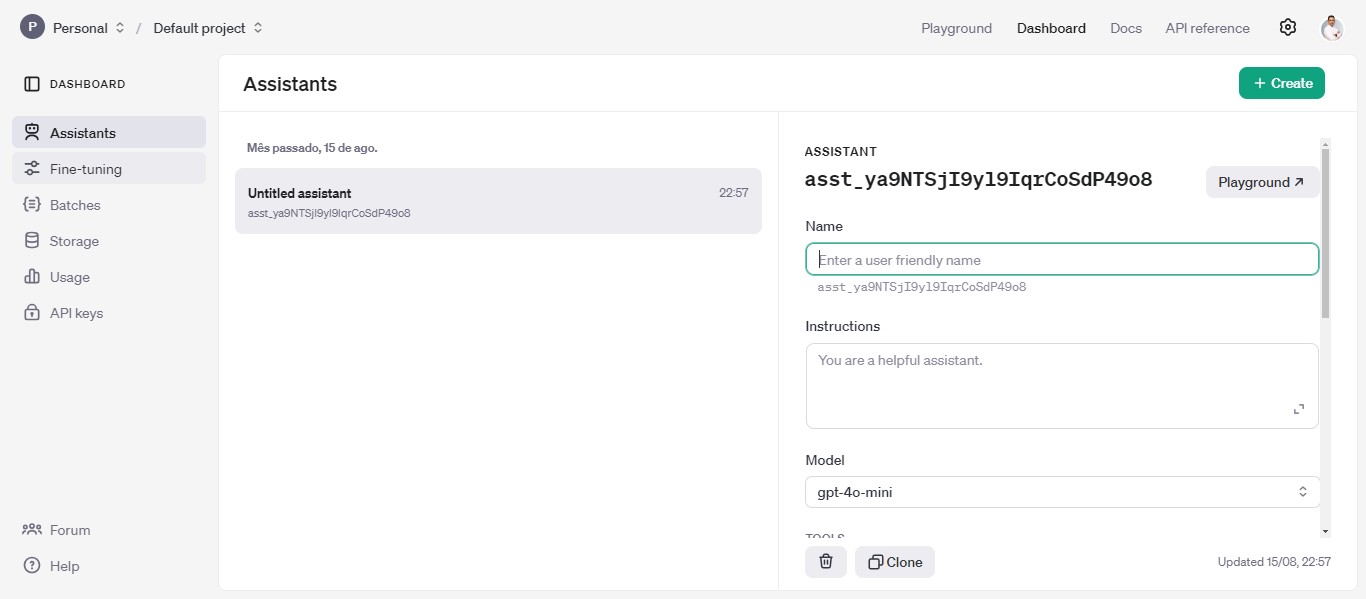The width and height of the screenshot is (1366, 599).
Task: Click the green Create button
Action: tap(1282, 83)
